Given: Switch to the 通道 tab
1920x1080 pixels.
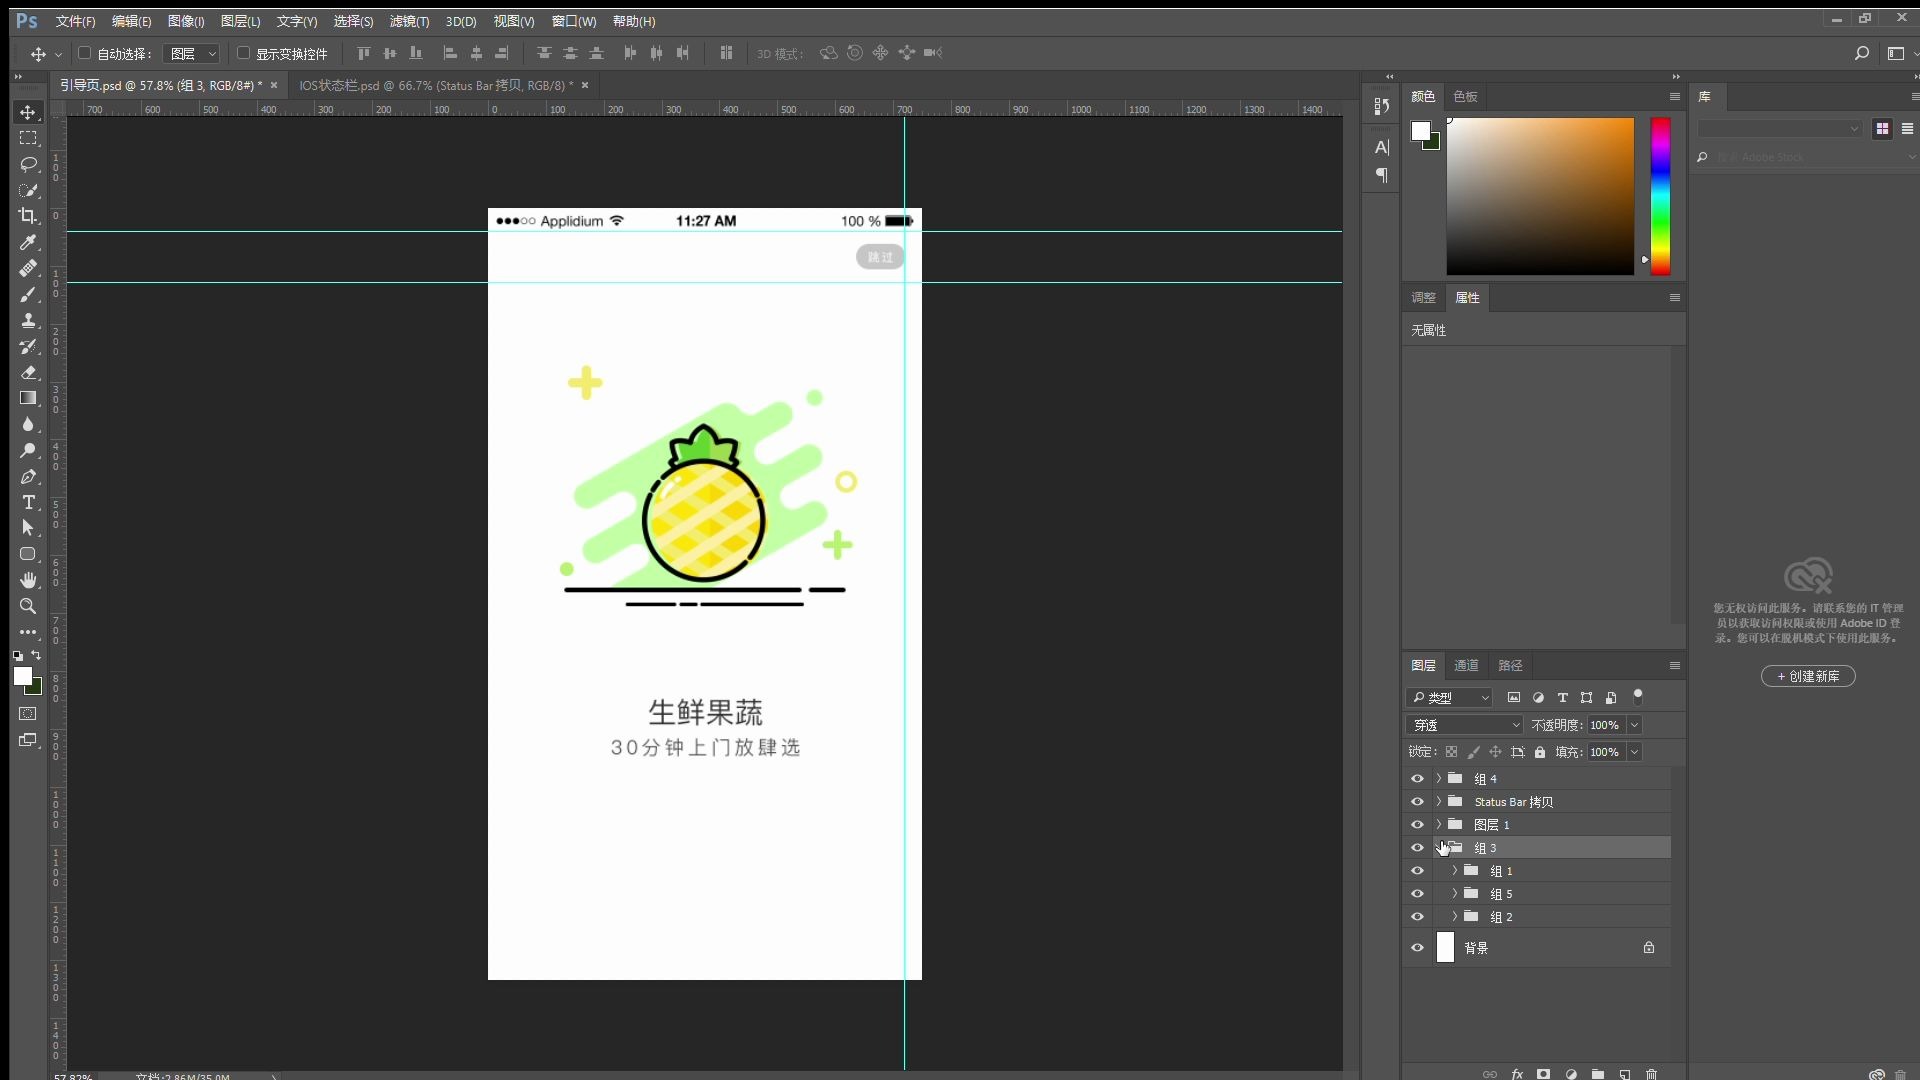Looking at the screenshot, I should pos(1466,665).
